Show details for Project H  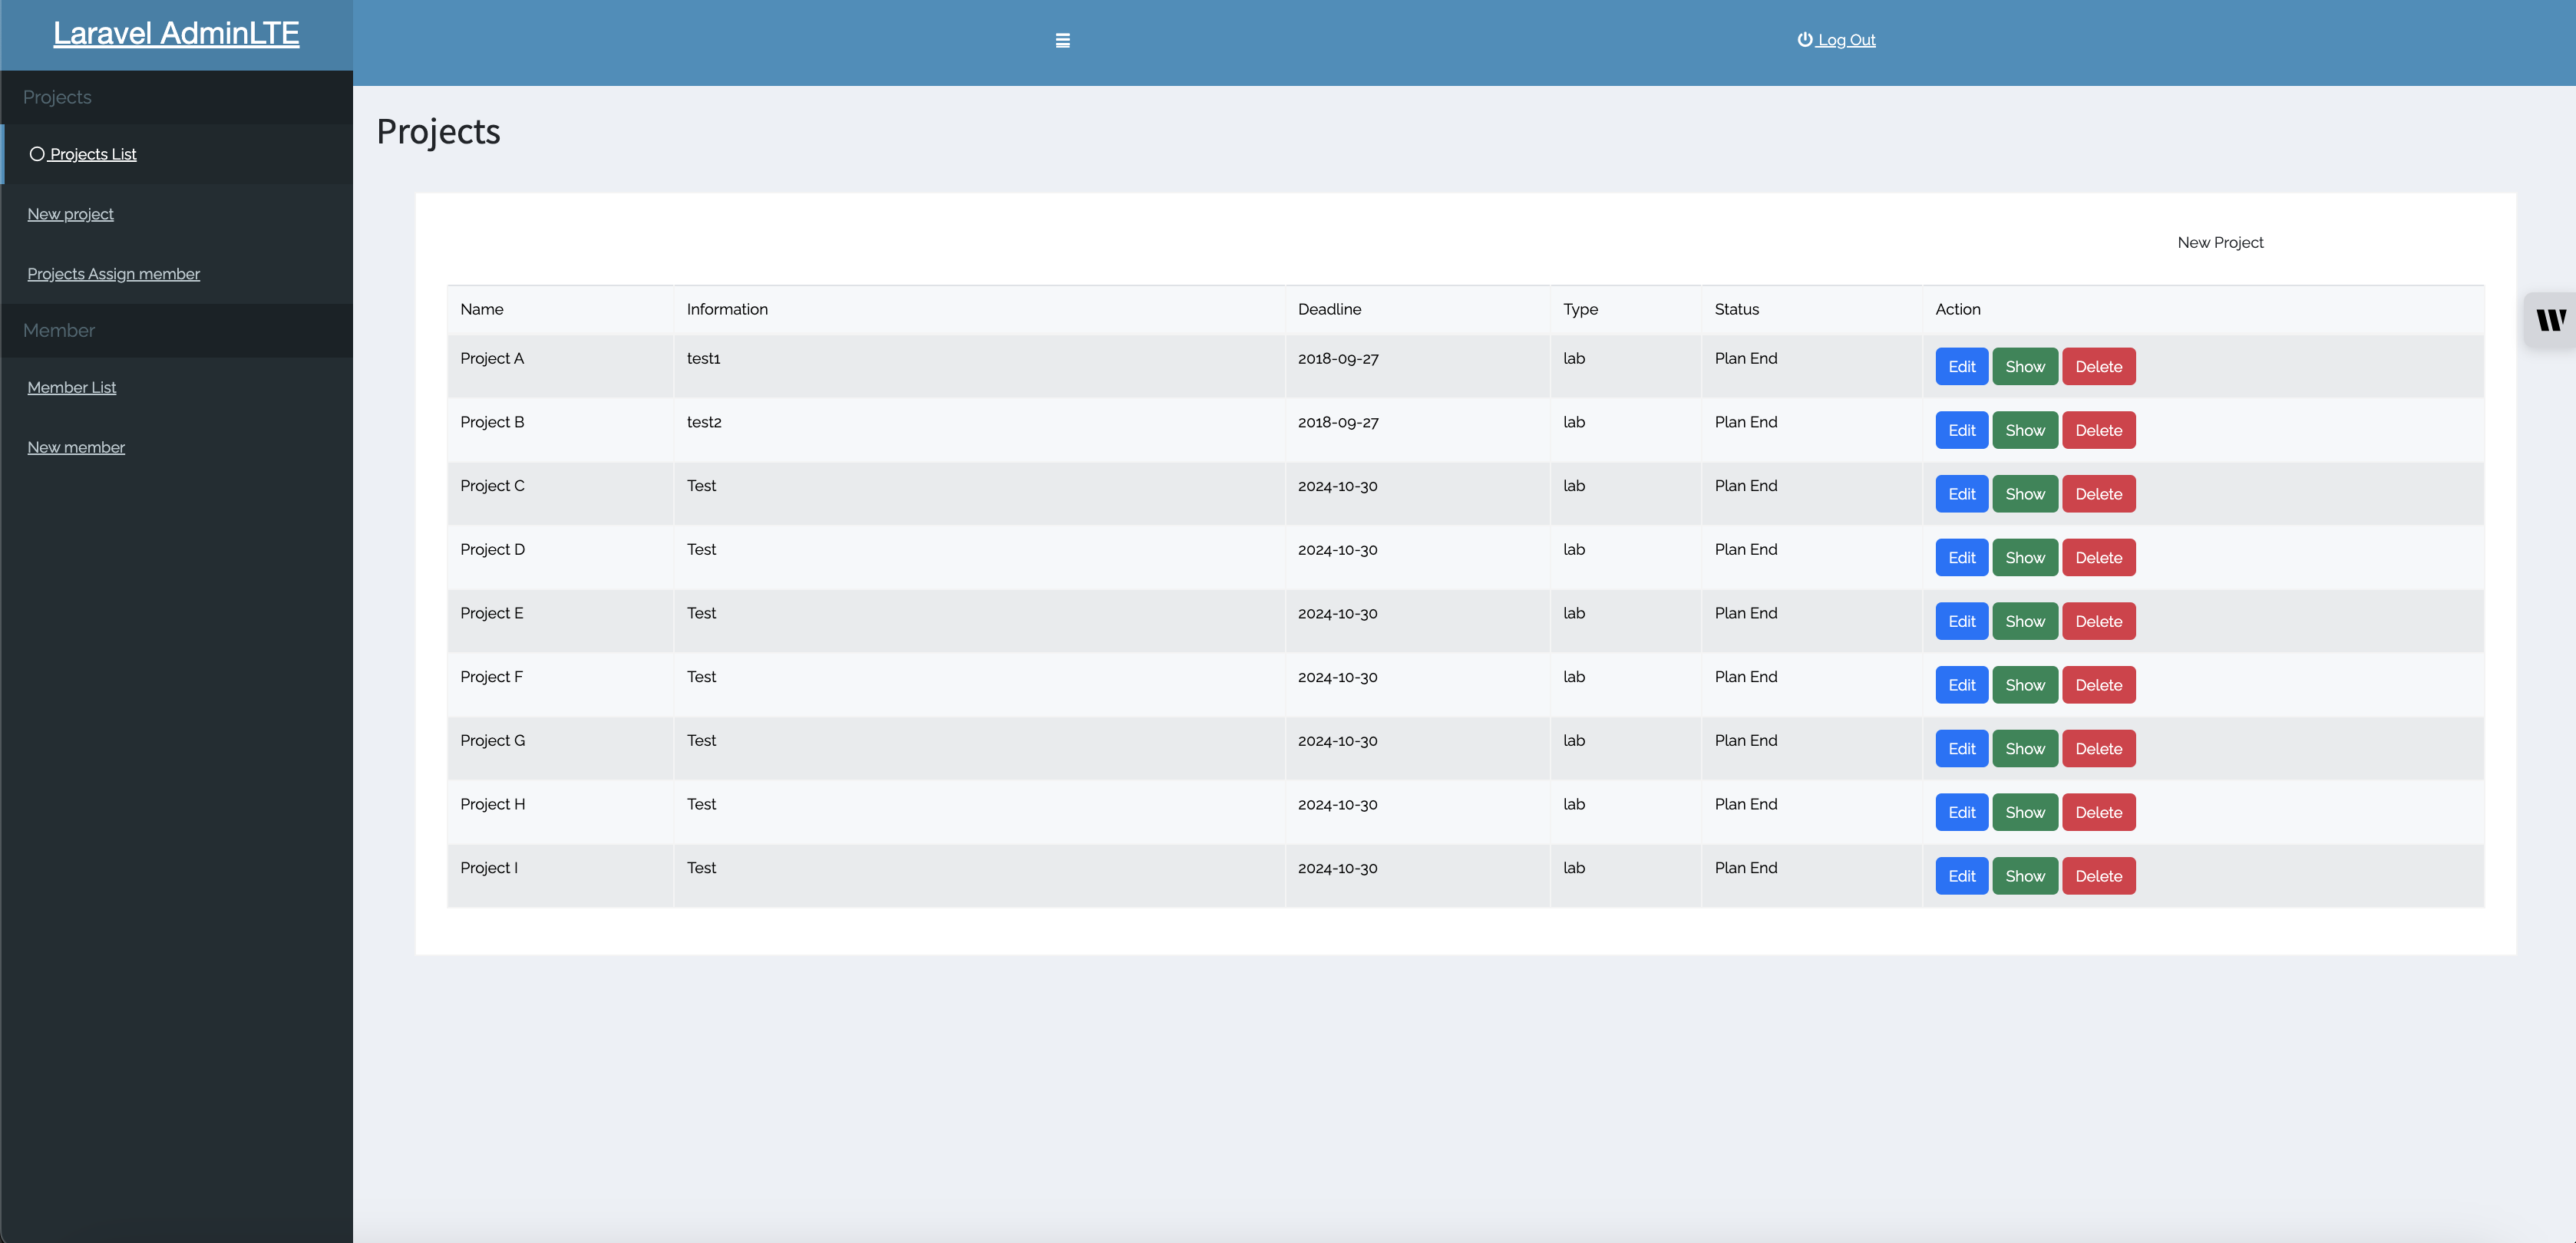point(2024,812)
